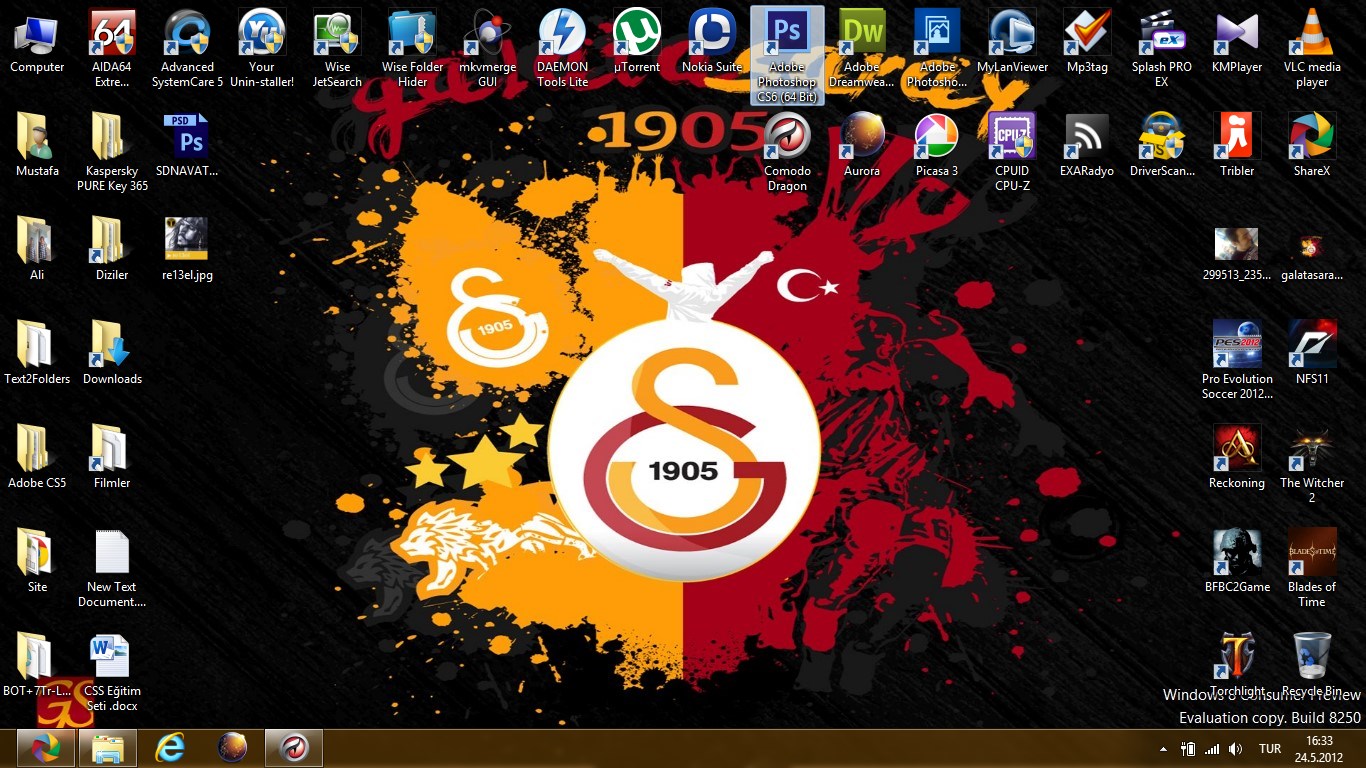Open the network signal tray icon
1366x768 pixels.
coord(1212,749)
